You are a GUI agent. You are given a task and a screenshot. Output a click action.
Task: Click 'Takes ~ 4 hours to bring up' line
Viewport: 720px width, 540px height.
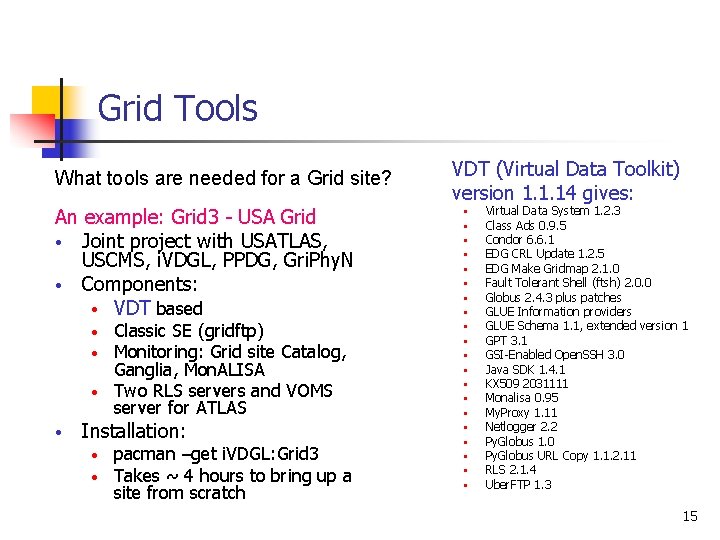(232, 476)
